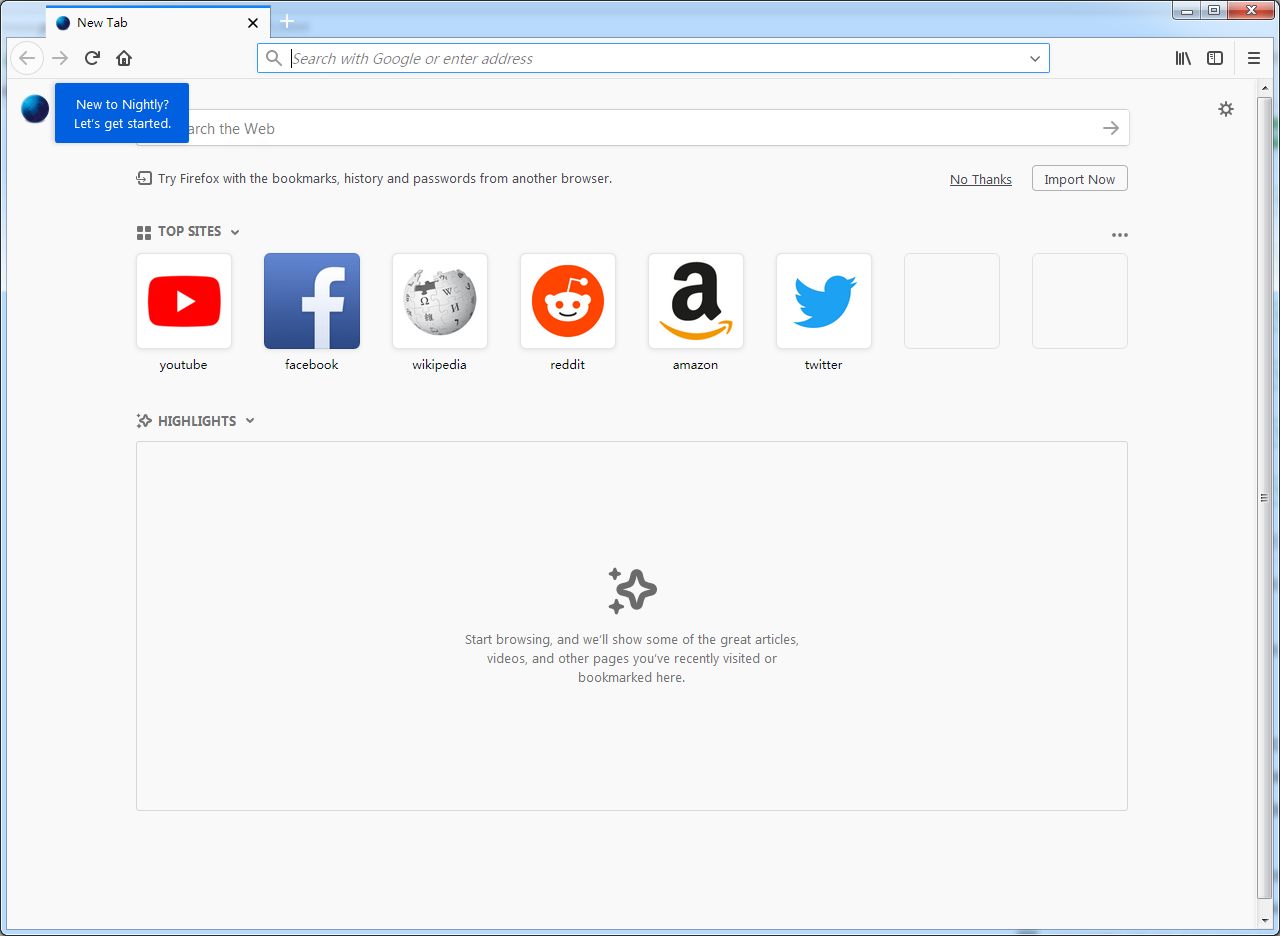The image size is (1280, 936).
Task: Click the New to Nightly tooltip
Action: (x=122, y=113)
